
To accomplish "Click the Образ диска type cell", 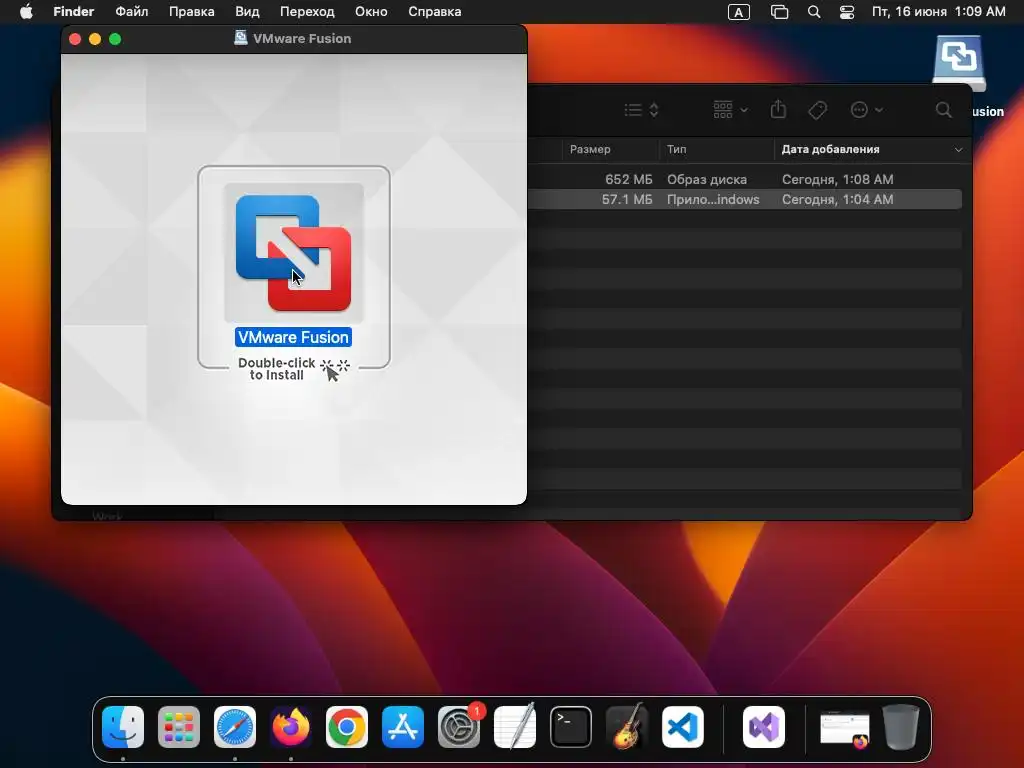I will [x=707, y=179].
